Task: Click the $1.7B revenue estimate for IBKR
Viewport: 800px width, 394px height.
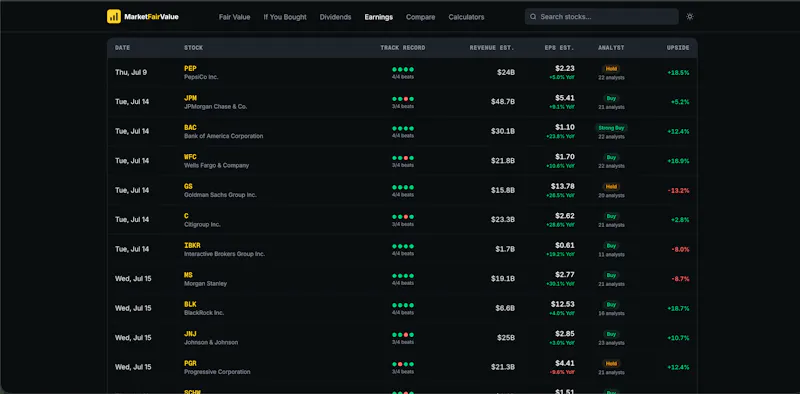Action: [x=505, y=250]
